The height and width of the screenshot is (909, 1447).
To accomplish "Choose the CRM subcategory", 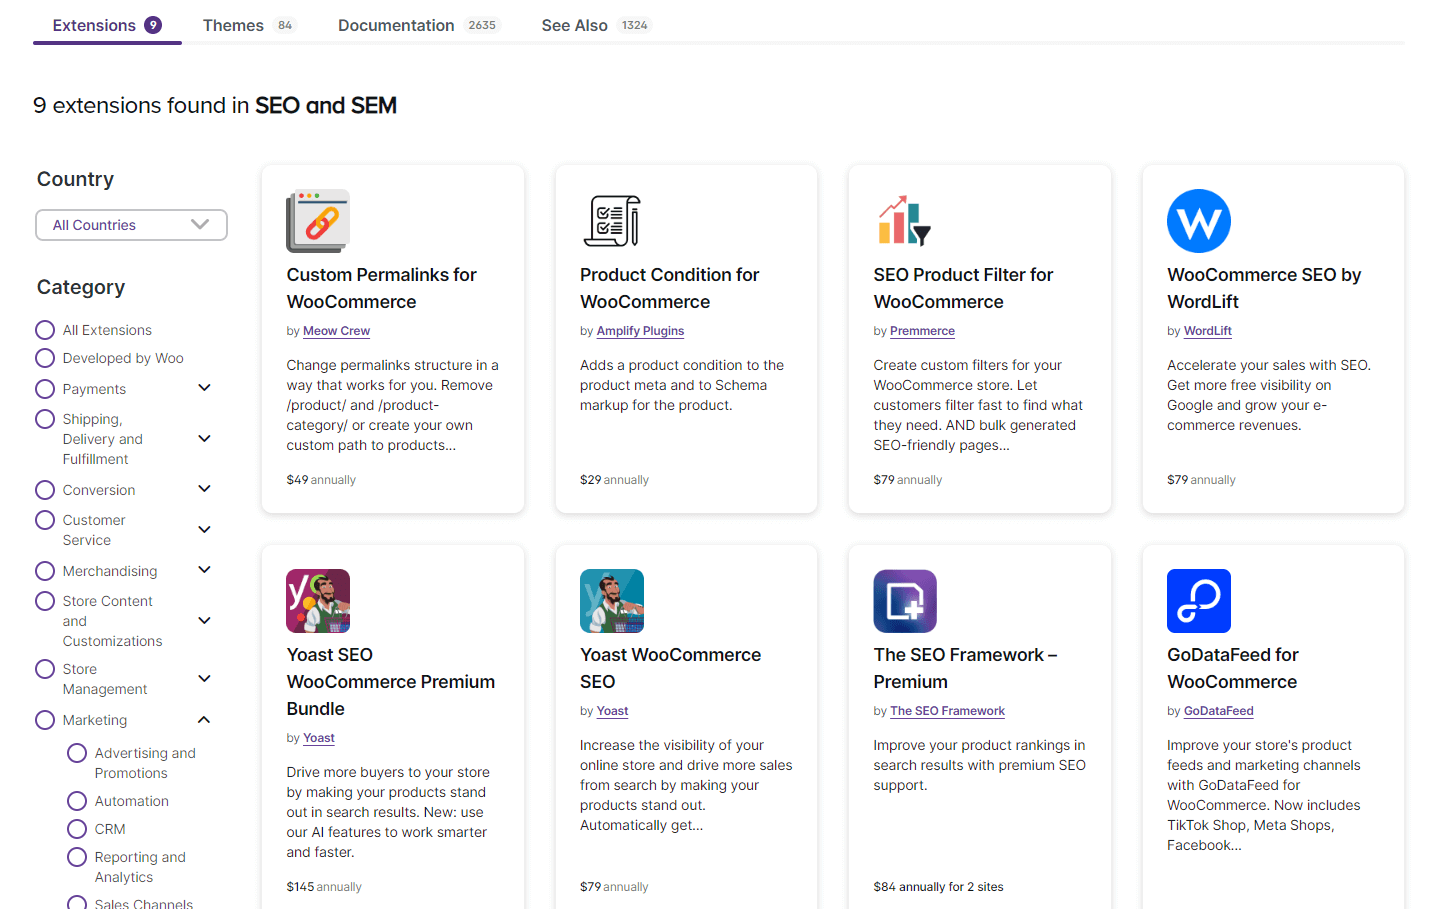I will click(77, 829).
